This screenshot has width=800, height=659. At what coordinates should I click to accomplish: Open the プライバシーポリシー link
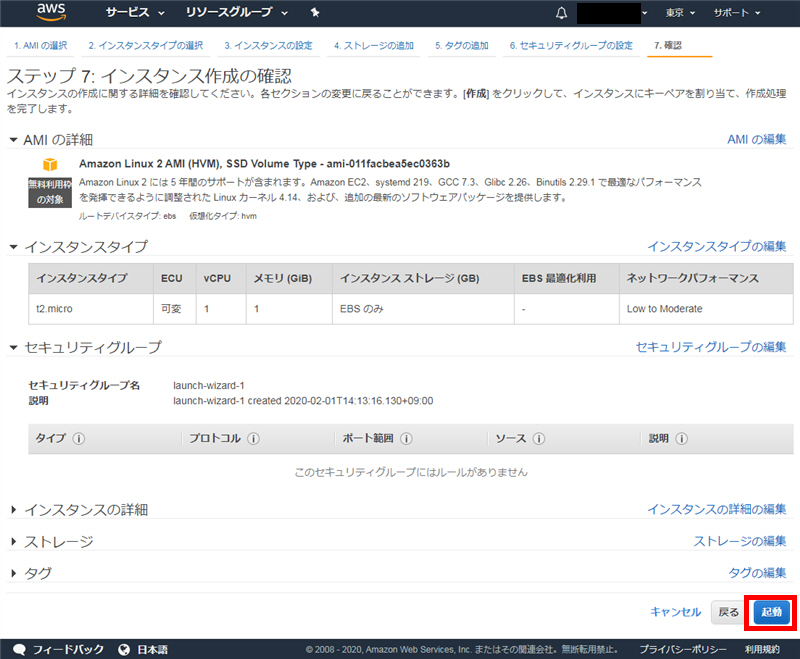point(683,649)
